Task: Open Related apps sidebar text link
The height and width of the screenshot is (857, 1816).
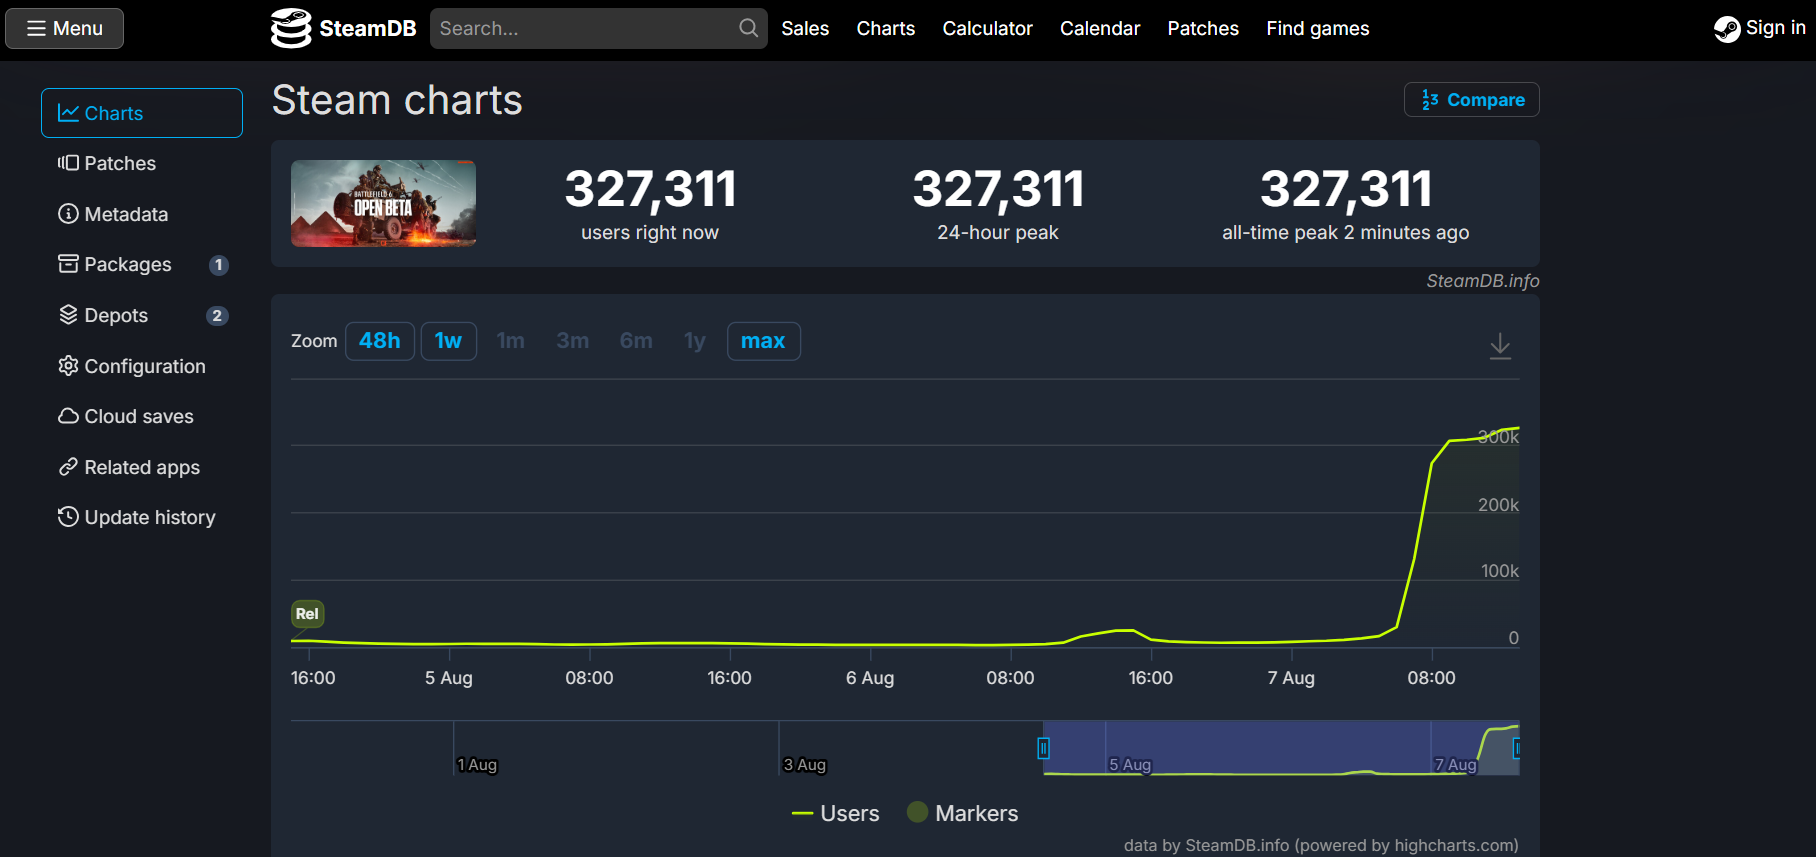Action: coord(142,467)
